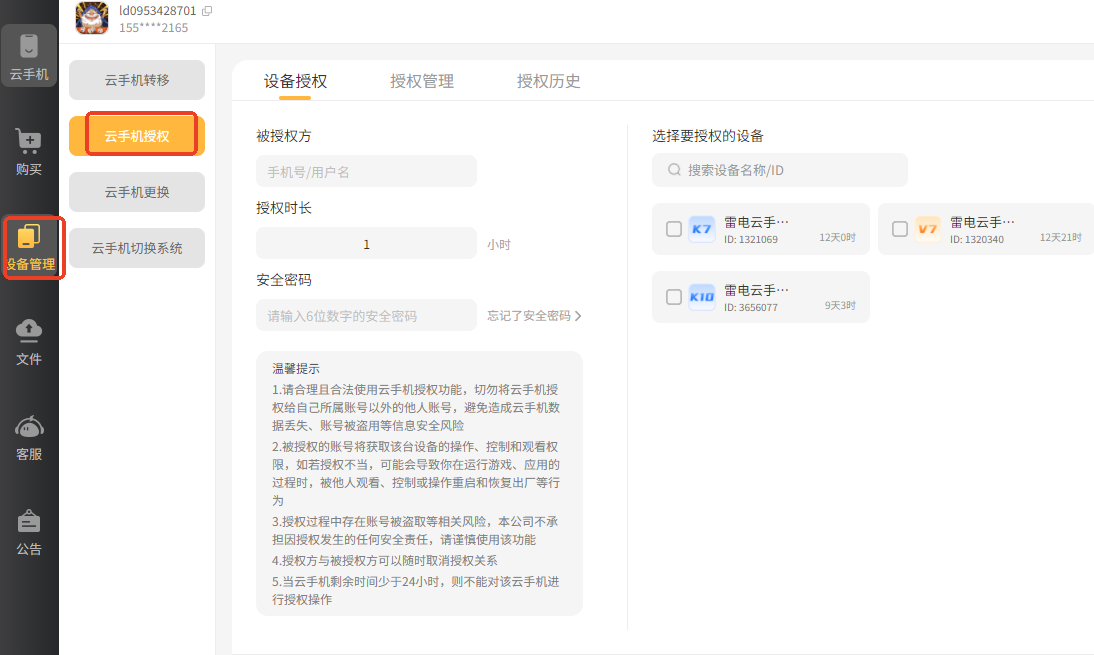Open the 云手机转移 menu button
The width and height of the screenshot is (1094, 655).
[137, 80]
